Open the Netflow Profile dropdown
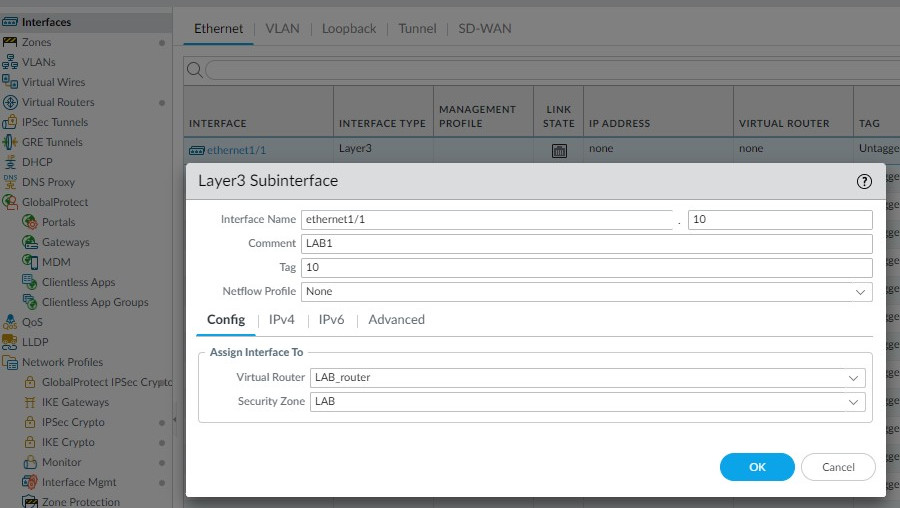The width and height of the screenshot is (900, 508). click(x=860, y=292)
